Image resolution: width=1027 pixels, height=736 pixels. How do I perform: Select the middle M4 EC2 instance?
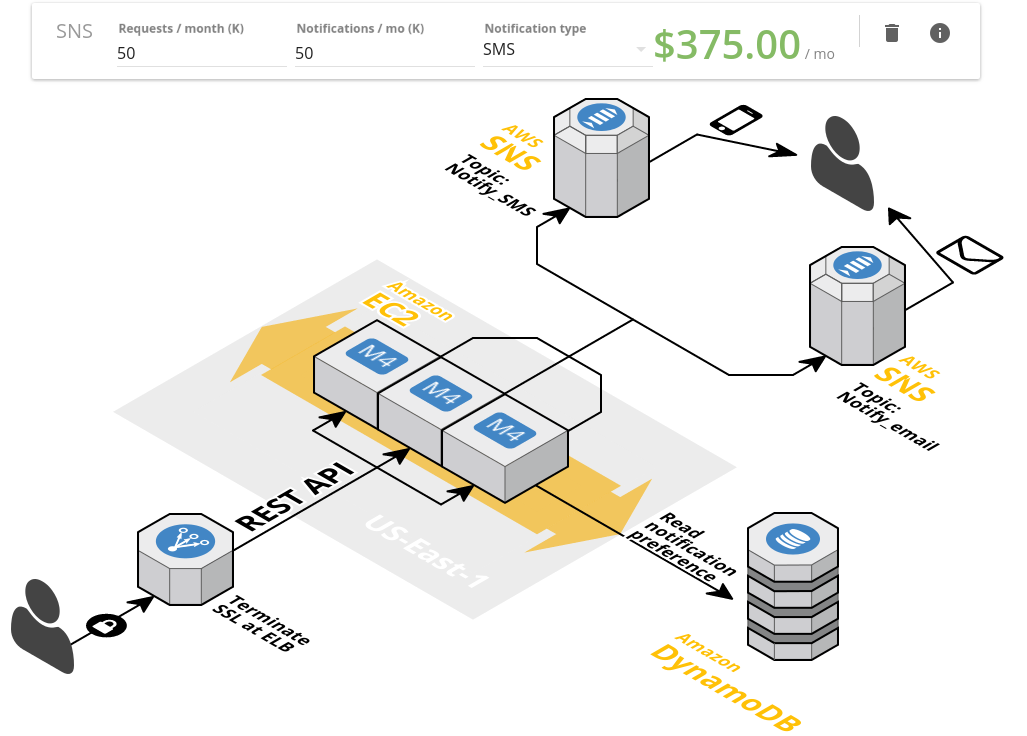pyautogui.click(x=440, y=392)
